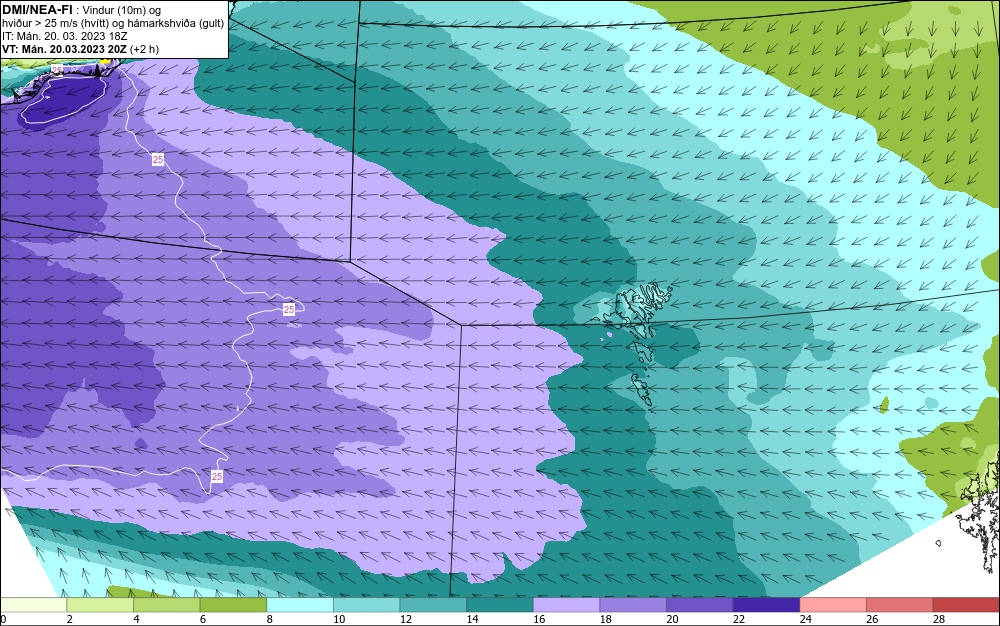Click the legend tick label 28
The height and width of the screenshot is (626, 1000).
[939, 619]
